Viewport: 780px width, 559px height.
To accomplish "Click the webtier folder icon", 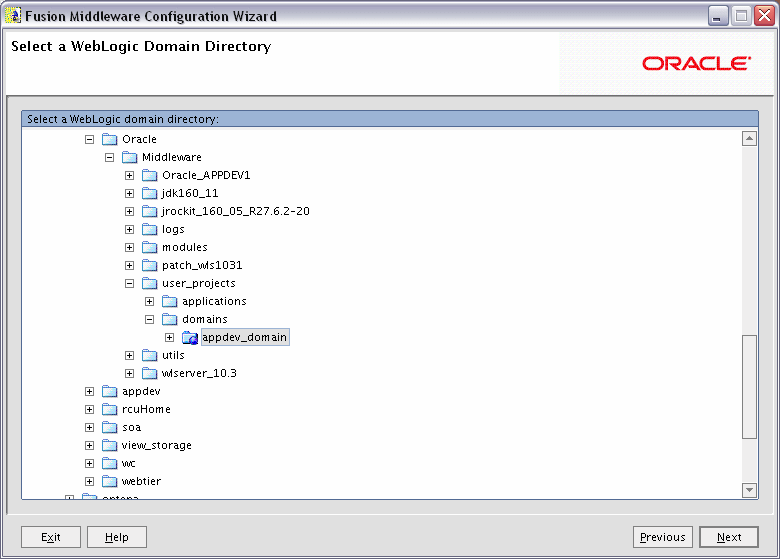I will tap(109, 481).
